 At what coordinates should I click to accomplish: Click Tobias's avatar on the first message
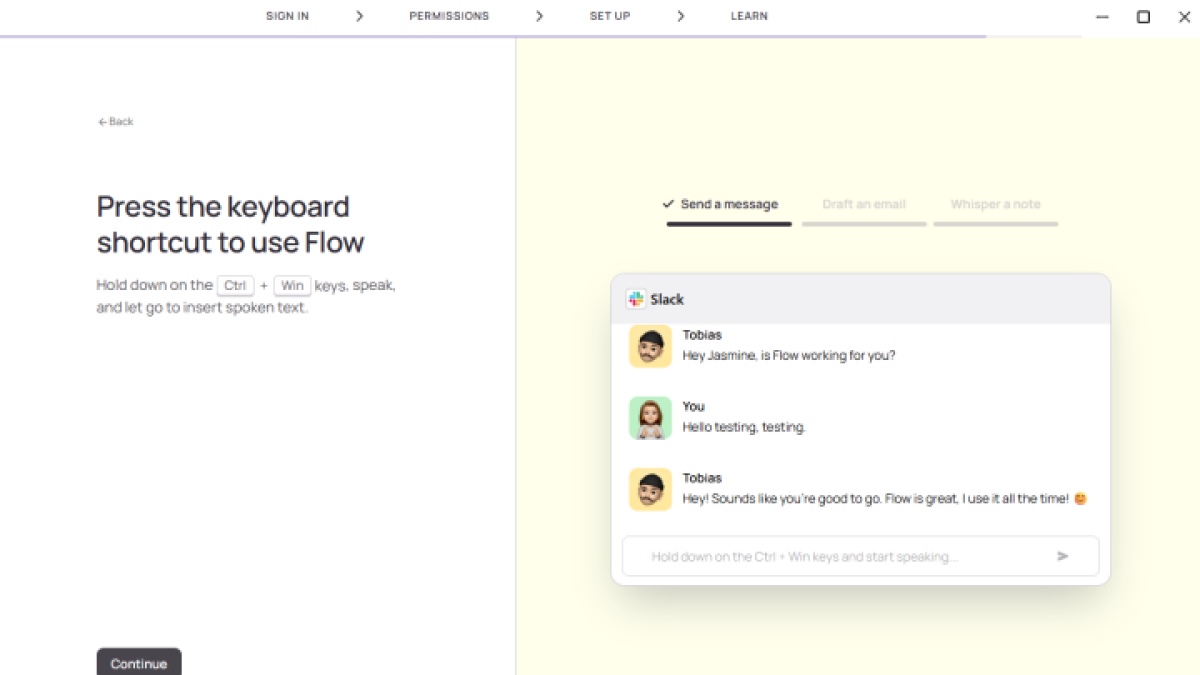650,346
